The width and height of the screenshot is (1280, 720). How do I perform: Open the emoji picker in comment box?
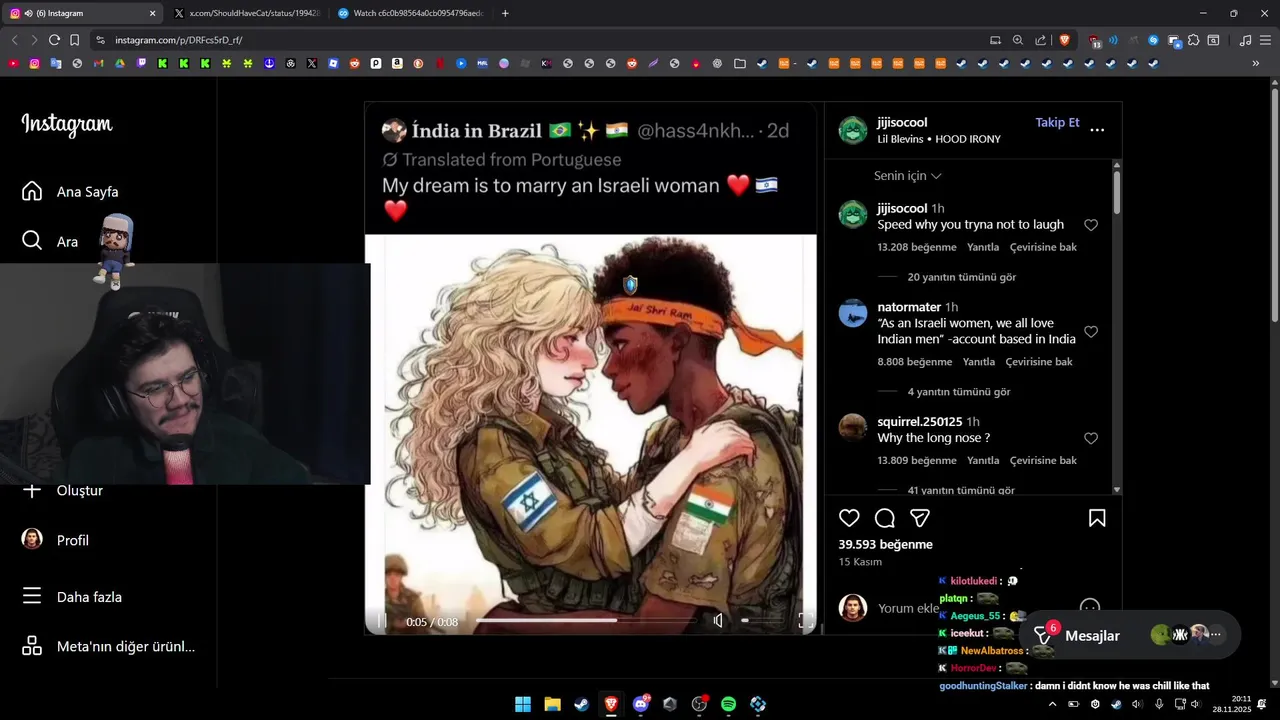(x=1090, y=608)
